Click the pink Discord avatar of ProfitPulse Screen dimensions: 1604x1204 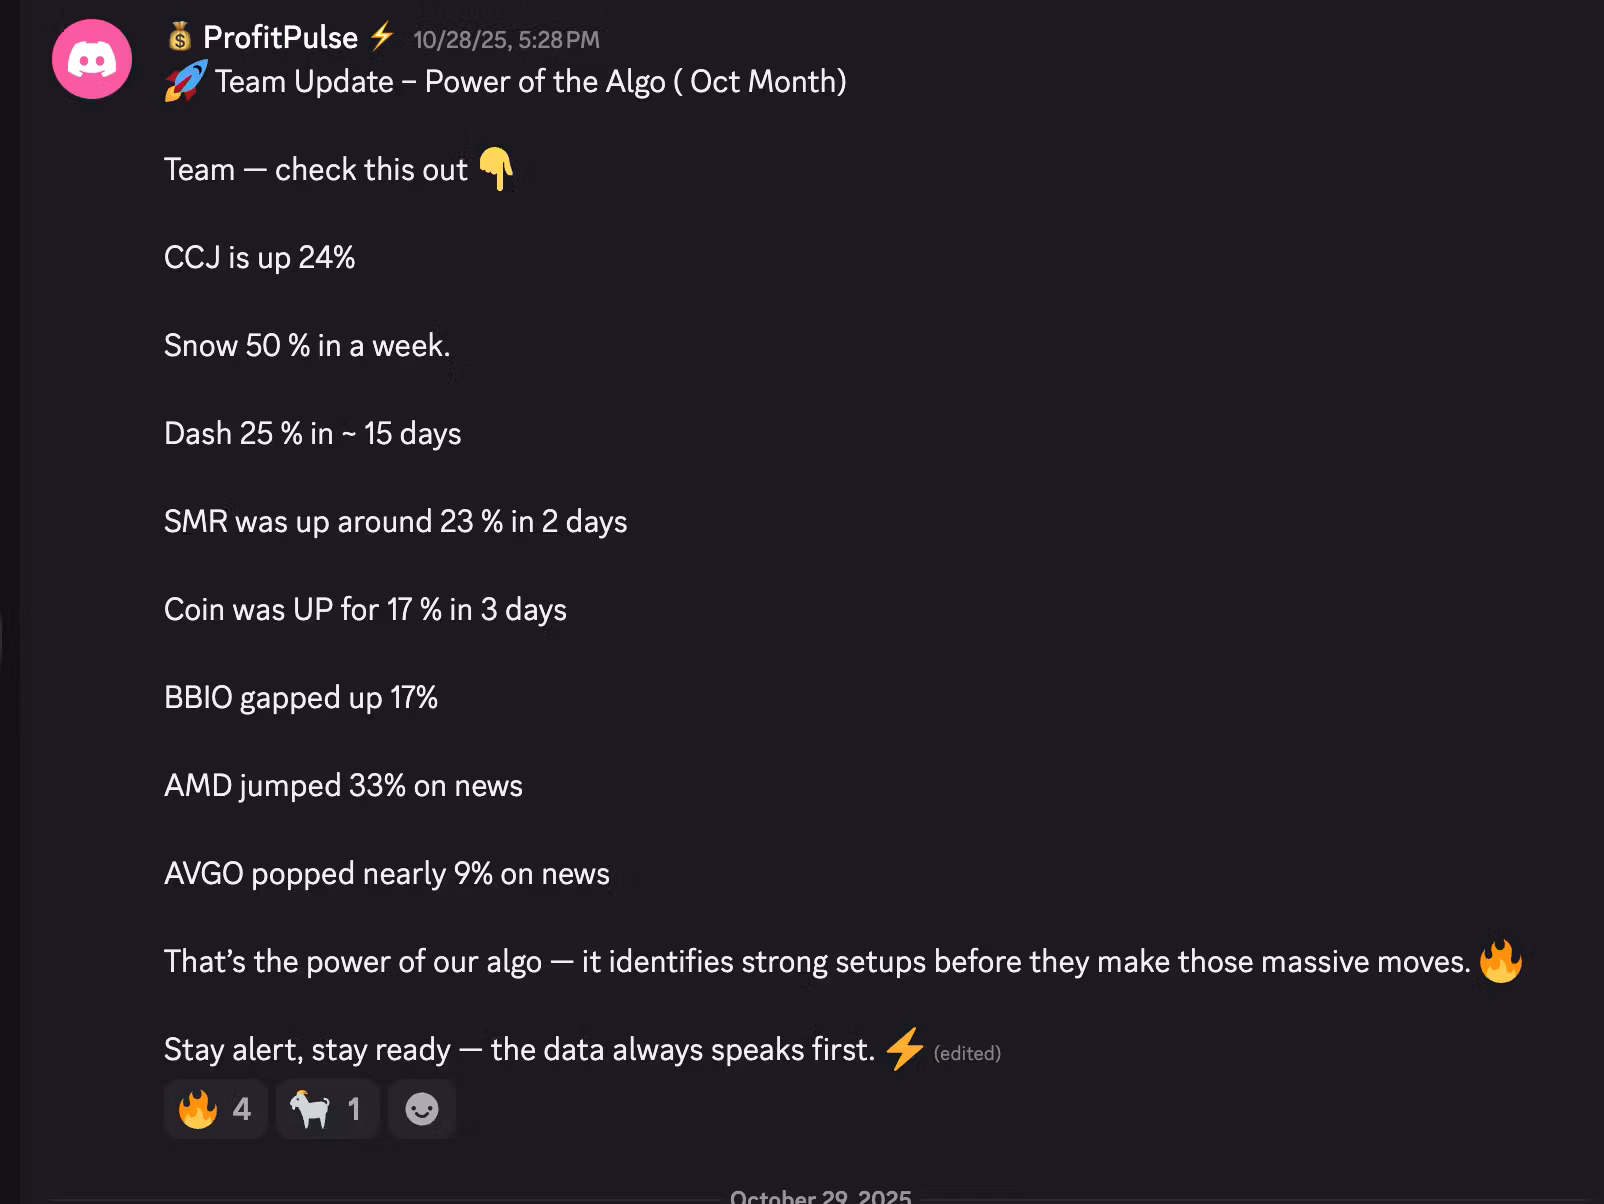[92, 60]
